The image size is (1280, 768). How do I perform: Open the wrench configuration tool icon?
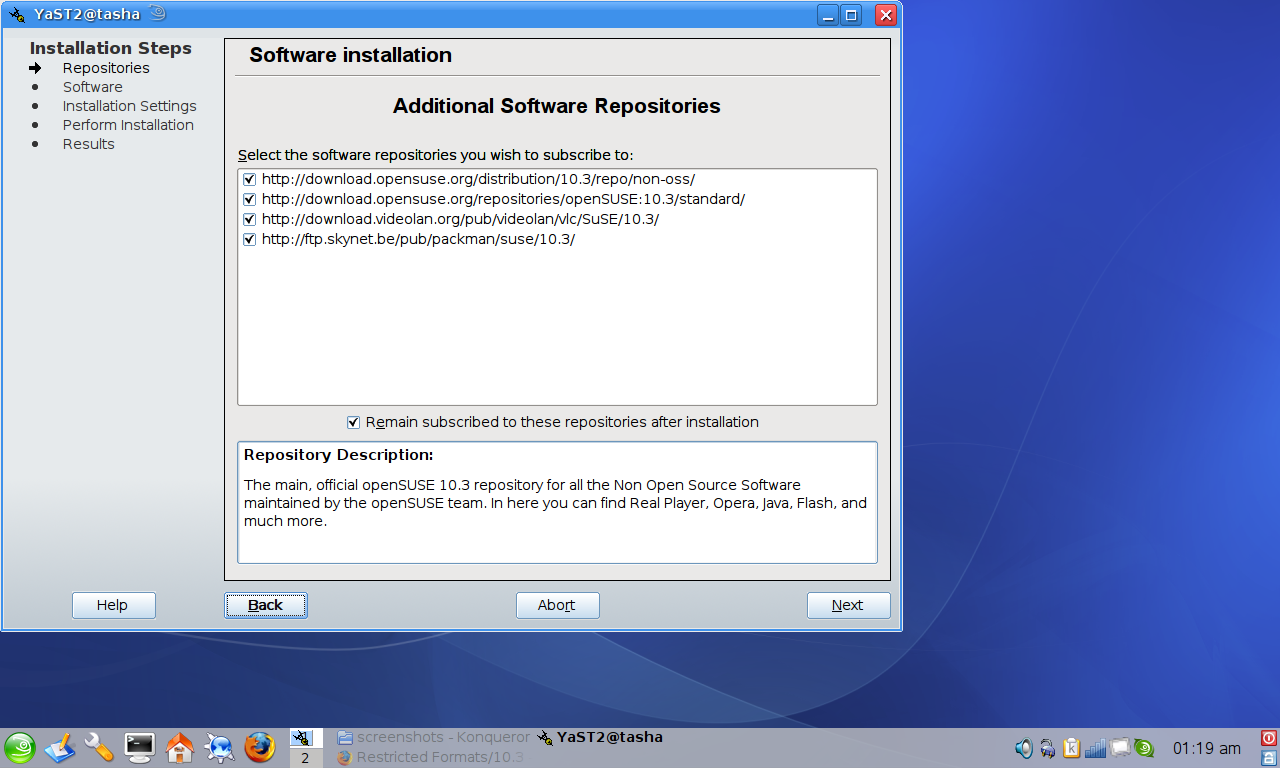click(x=99, y=747)
